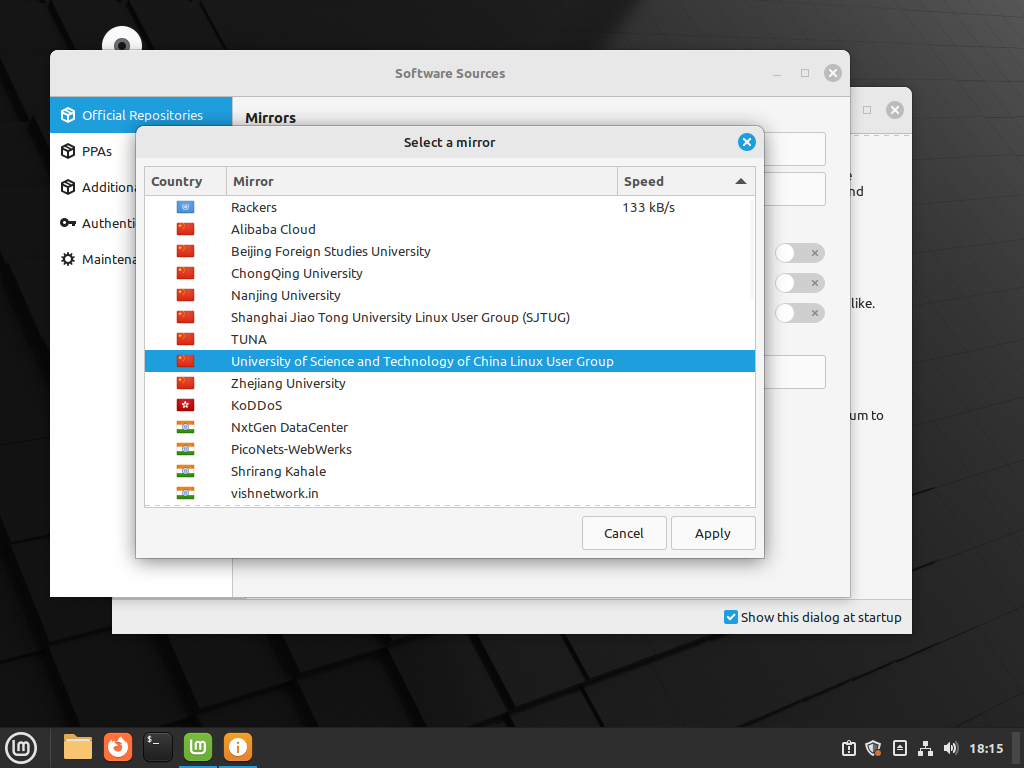Click the Authentication Keys key icon
The height and width of the screenshot is (768, 1024).
[x=68, y=223]
